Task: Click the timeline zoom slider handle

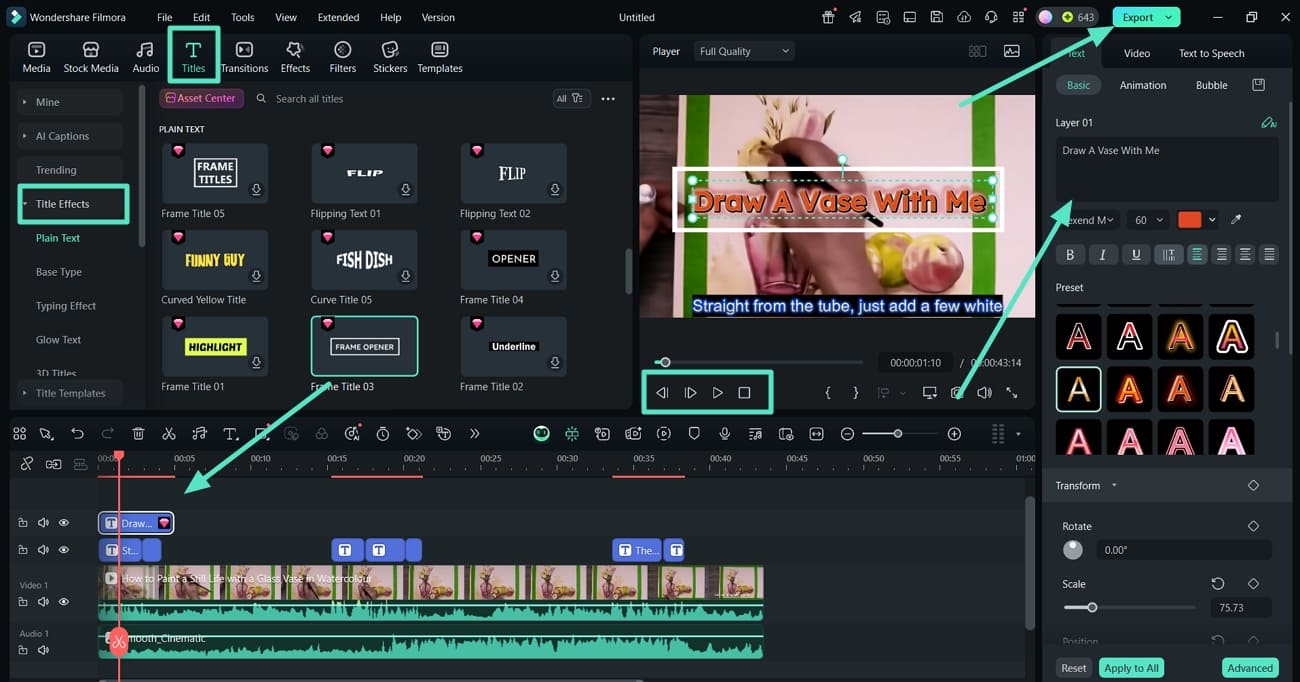Action: [898, 433]
